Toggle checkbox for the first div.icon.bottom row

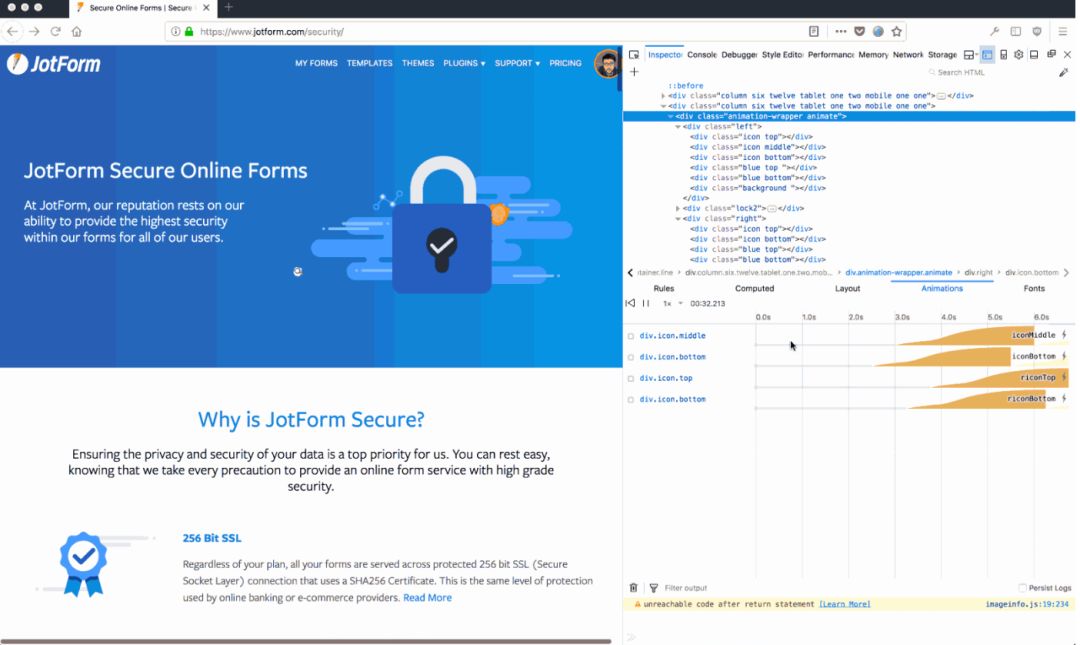630,357
